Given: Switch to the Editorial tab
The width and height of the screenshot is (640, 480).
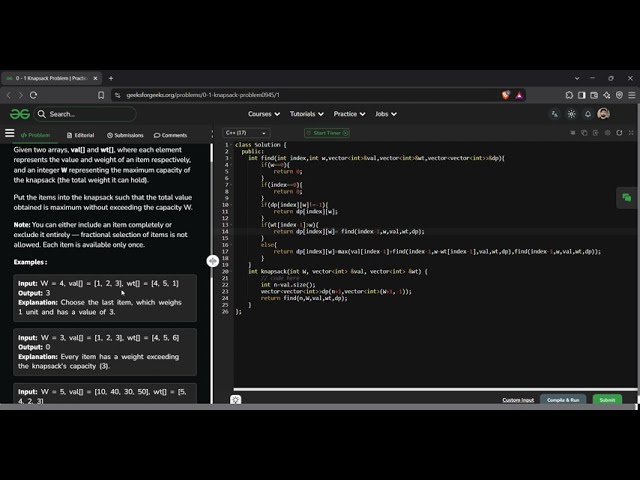Looking at the screenshot, I should click(80, 135).
